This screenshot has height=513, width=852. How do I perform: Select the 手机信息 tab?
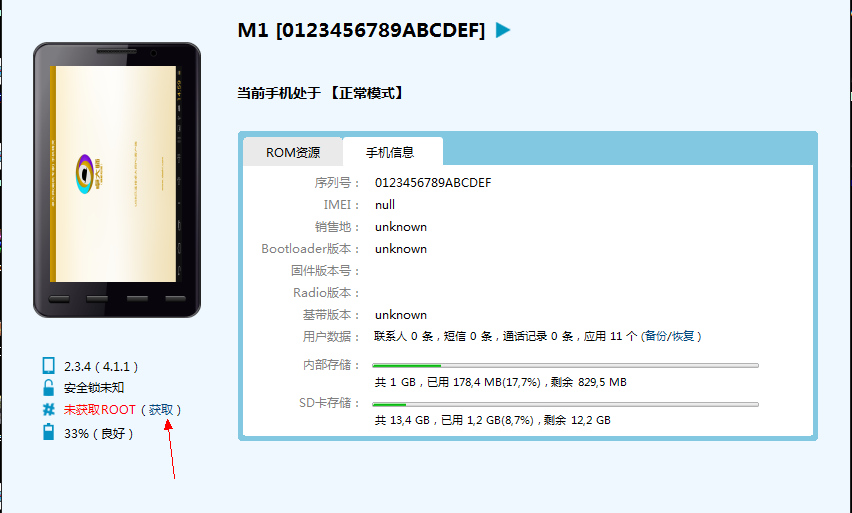pos(392,152)
